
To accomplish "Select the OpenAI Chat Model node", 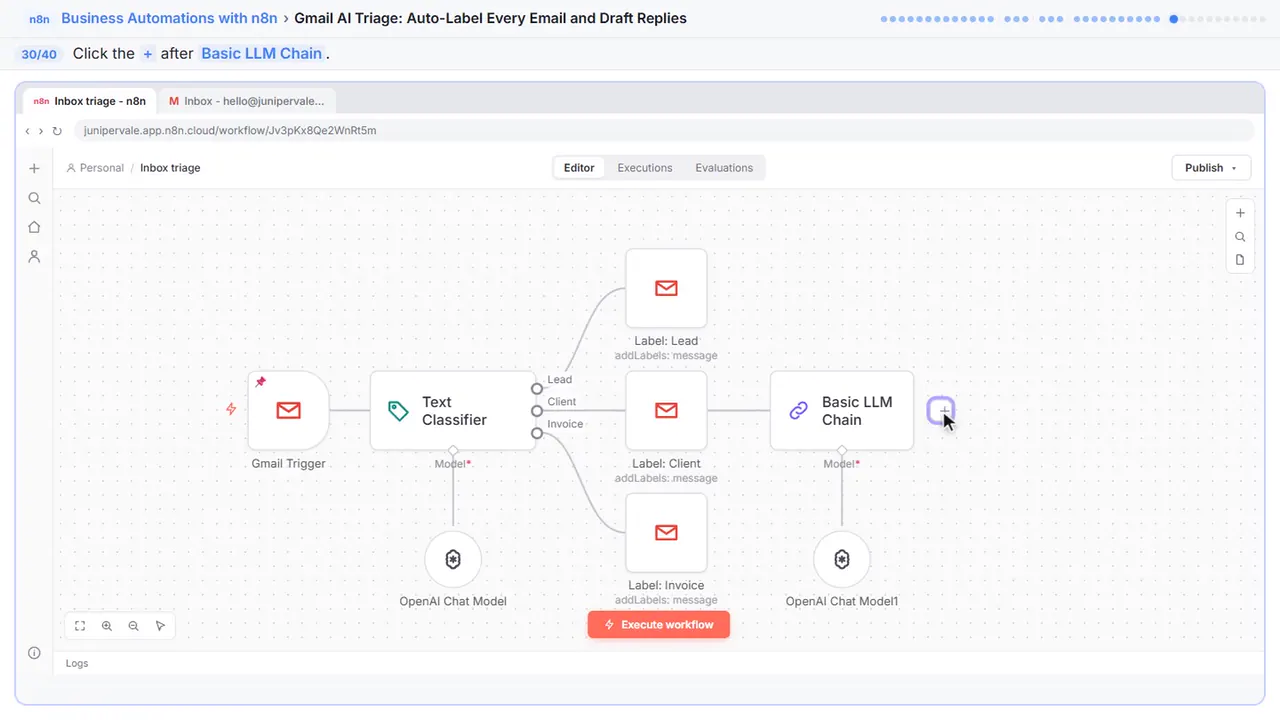I will pos(453,559).
